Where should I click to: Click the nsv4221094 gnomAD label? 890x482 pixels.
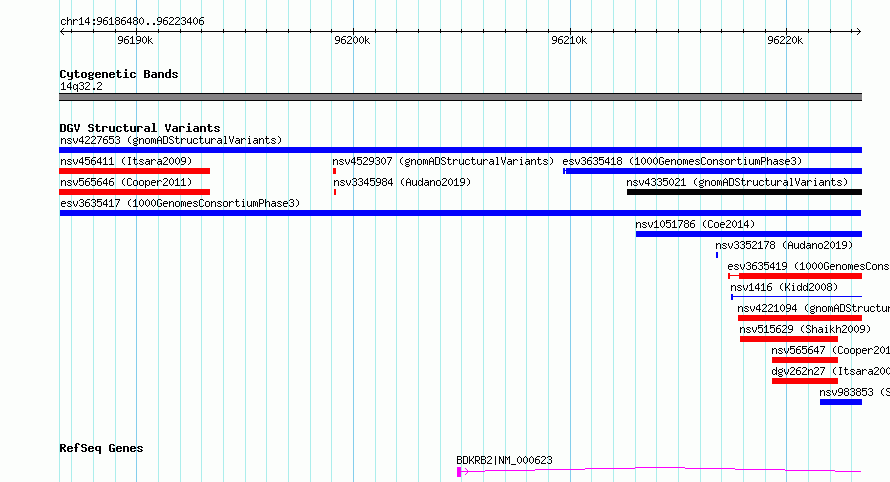(x=813, y=308)
